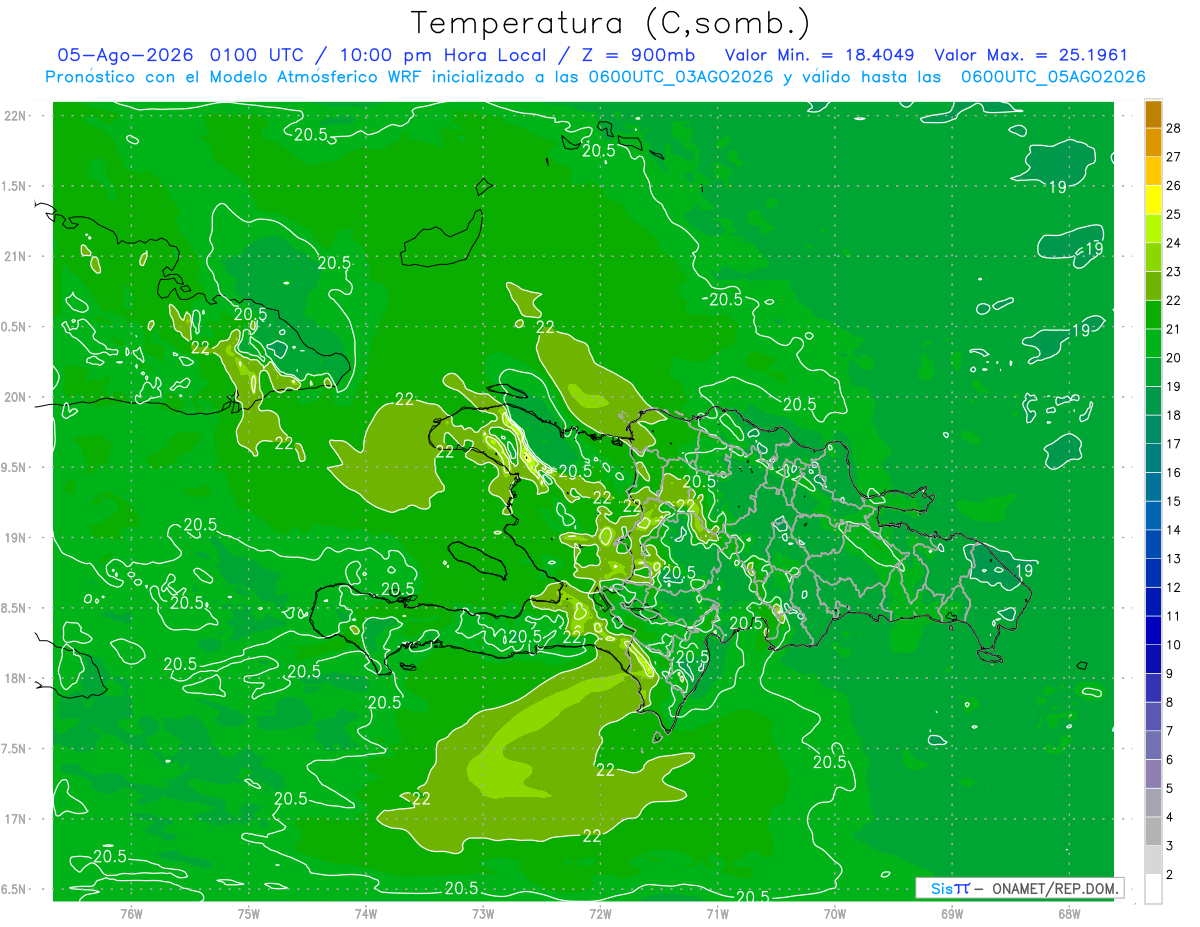Screen dimensions: 1200x927
Task: Click the 74W longitude axis label
Action: (x=366, y=913)
